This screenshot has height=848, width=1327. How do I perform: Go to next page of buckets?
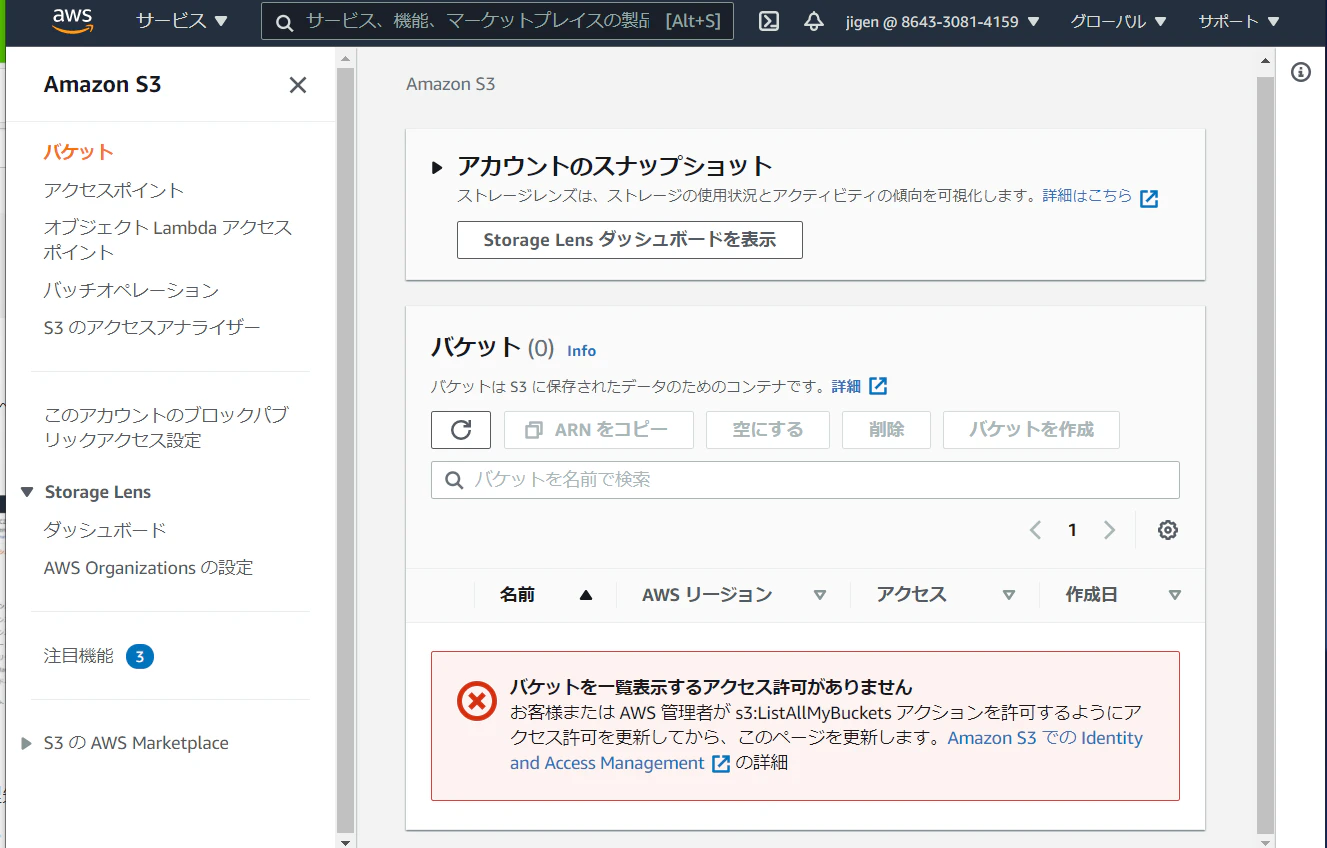click(x=1109, y=530)
